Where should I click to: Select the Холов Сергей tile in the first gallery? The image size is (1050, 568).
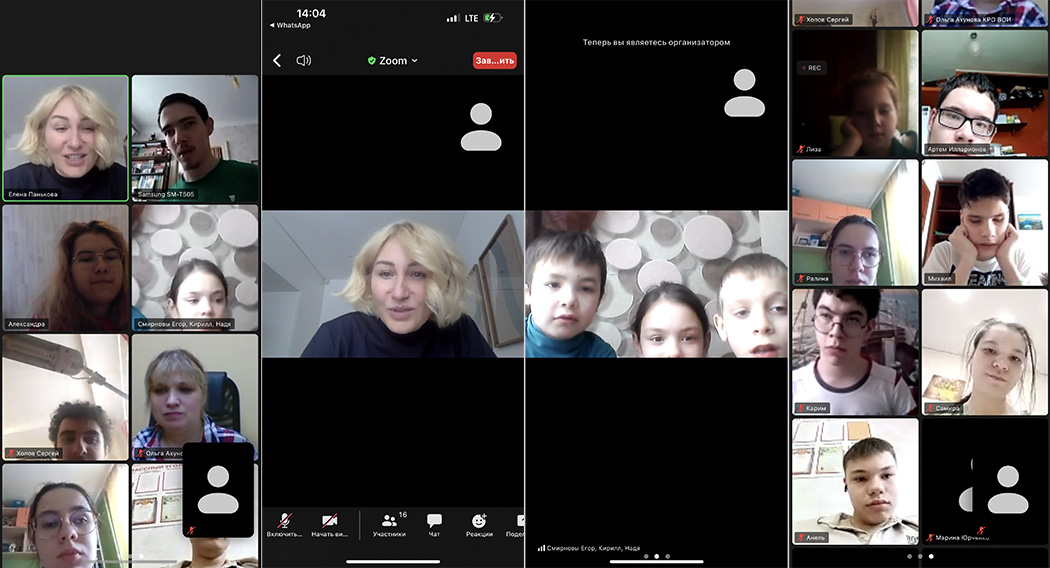[66, 397]
